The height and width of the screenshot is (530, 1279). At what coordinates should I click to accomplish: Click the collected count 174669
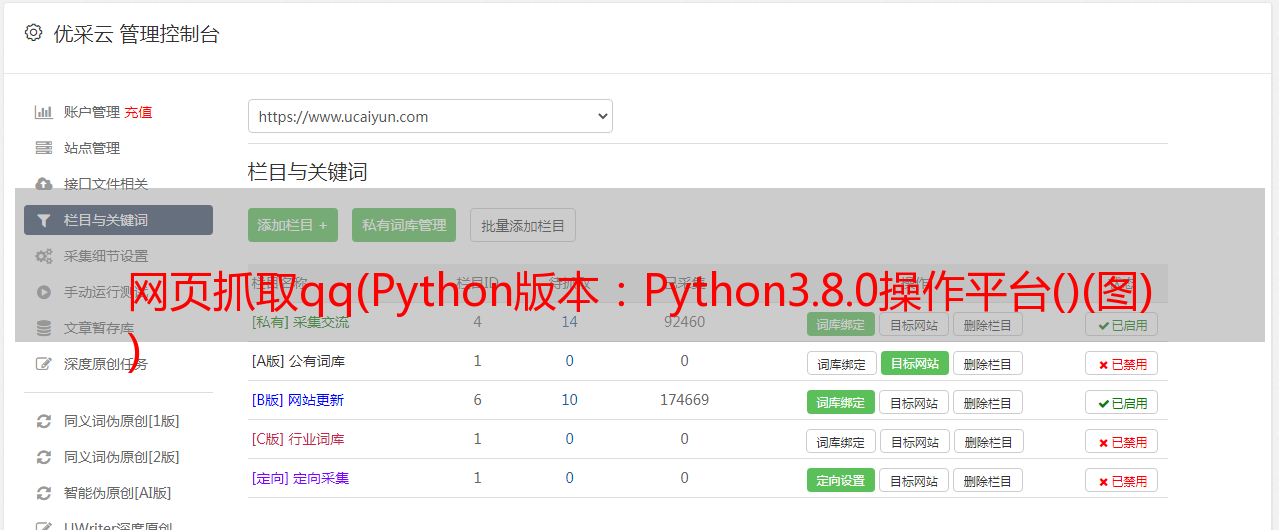(684, 400)
